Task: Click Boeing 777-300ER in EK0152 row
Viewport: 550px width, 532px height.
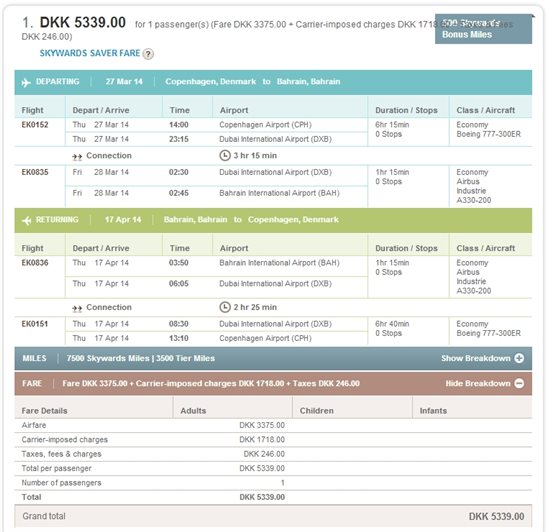Action: point(489,134)
